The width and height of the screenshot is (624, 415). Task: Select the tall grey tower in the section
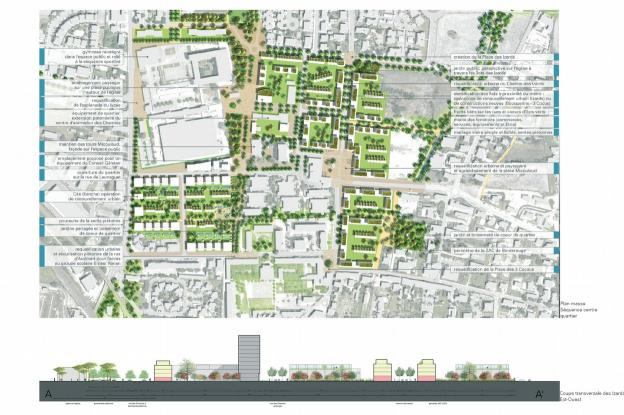pyautogui.click(x=249, y=358)
